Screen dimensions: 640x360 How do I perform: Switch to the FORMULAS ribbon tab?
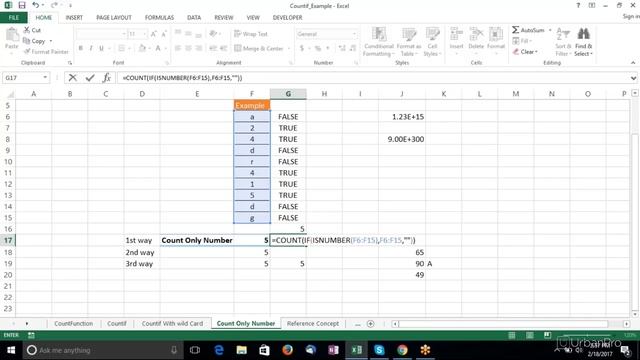[x=159, y=18]
